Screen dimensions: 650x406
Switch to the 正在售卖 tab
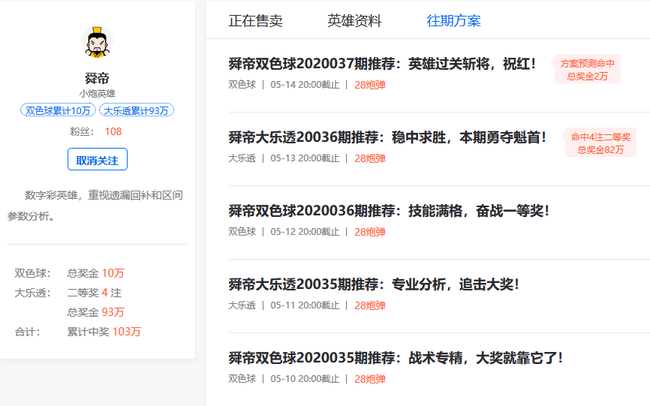(x=255, y=21)
